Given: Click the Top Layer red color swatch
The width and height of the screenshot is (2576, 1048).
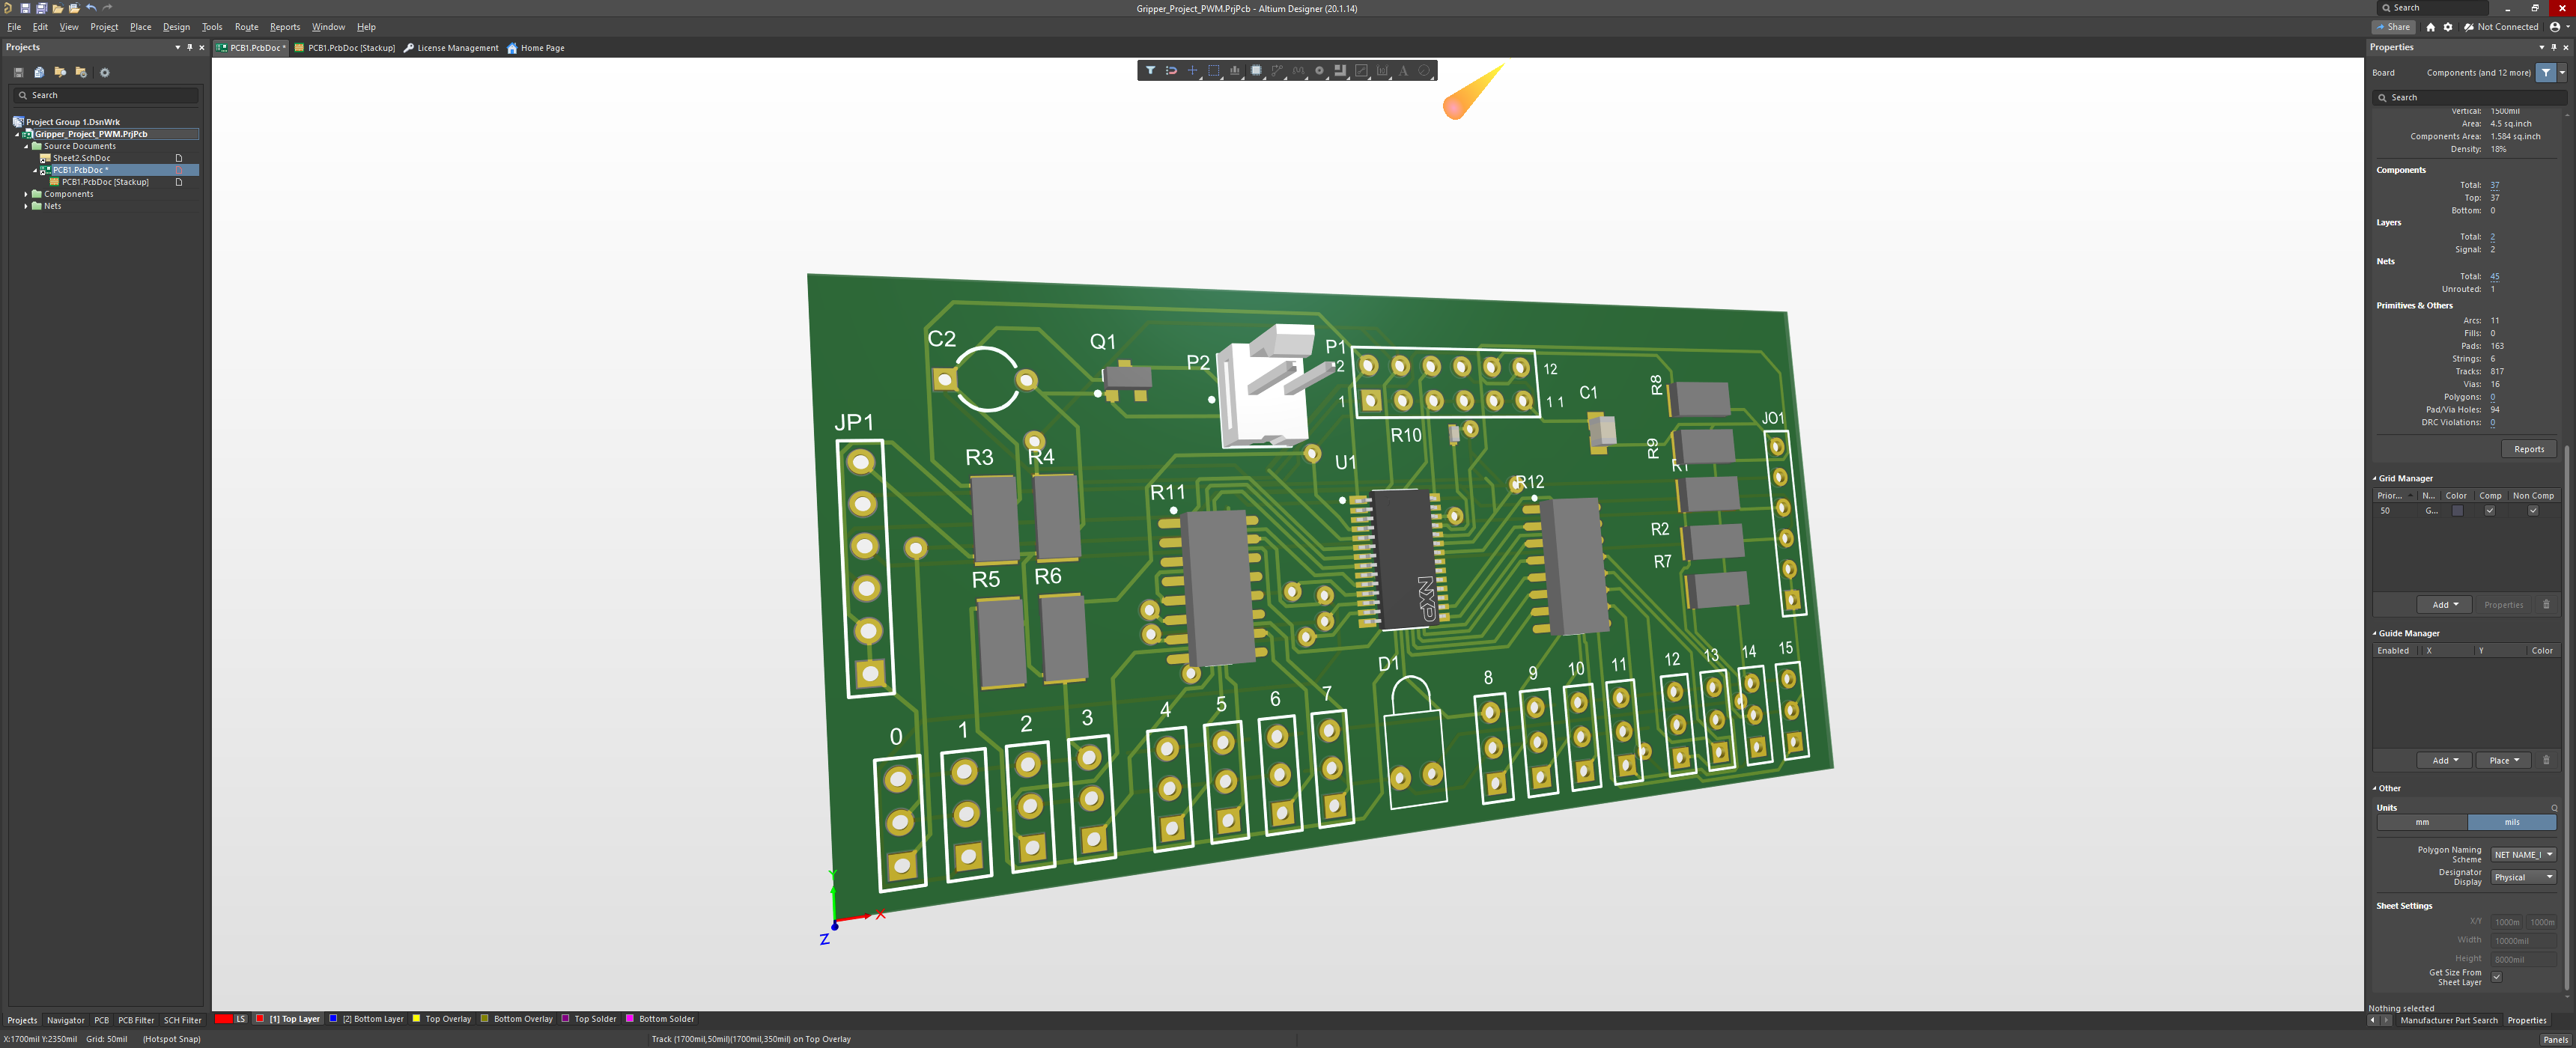Looking at the screenshot, I should (x=260, y=1019).
